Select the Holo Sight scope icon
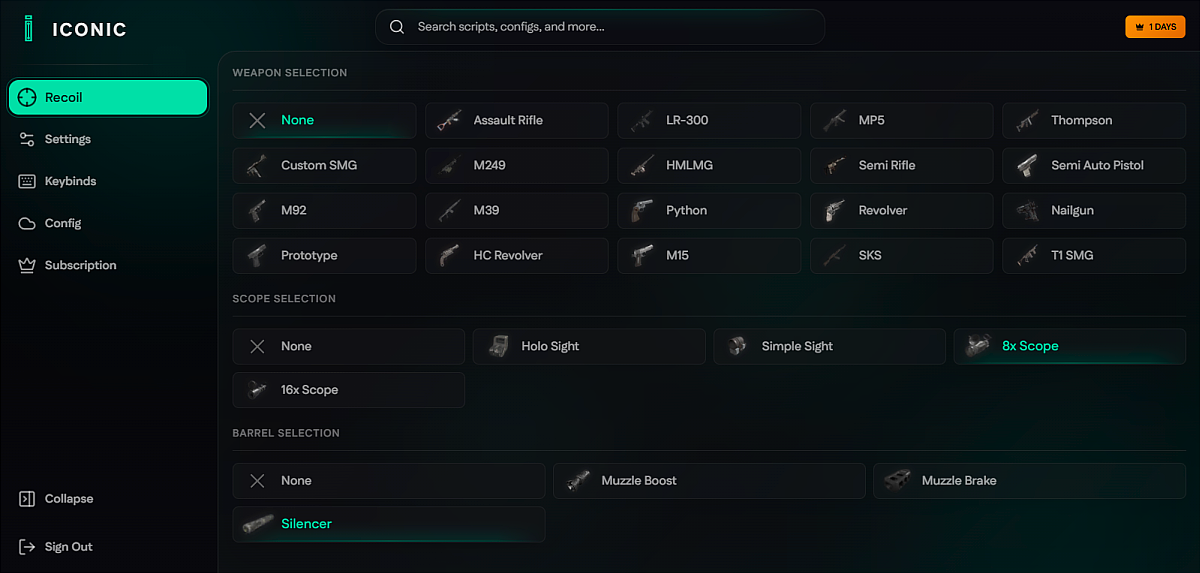 tap(498, 346)
